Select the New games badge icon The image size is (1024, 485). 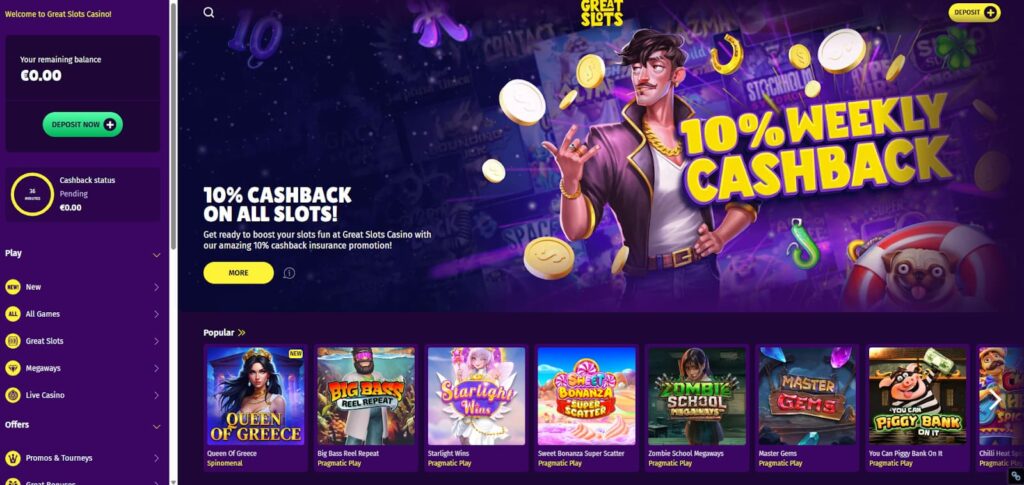[12, 287]
